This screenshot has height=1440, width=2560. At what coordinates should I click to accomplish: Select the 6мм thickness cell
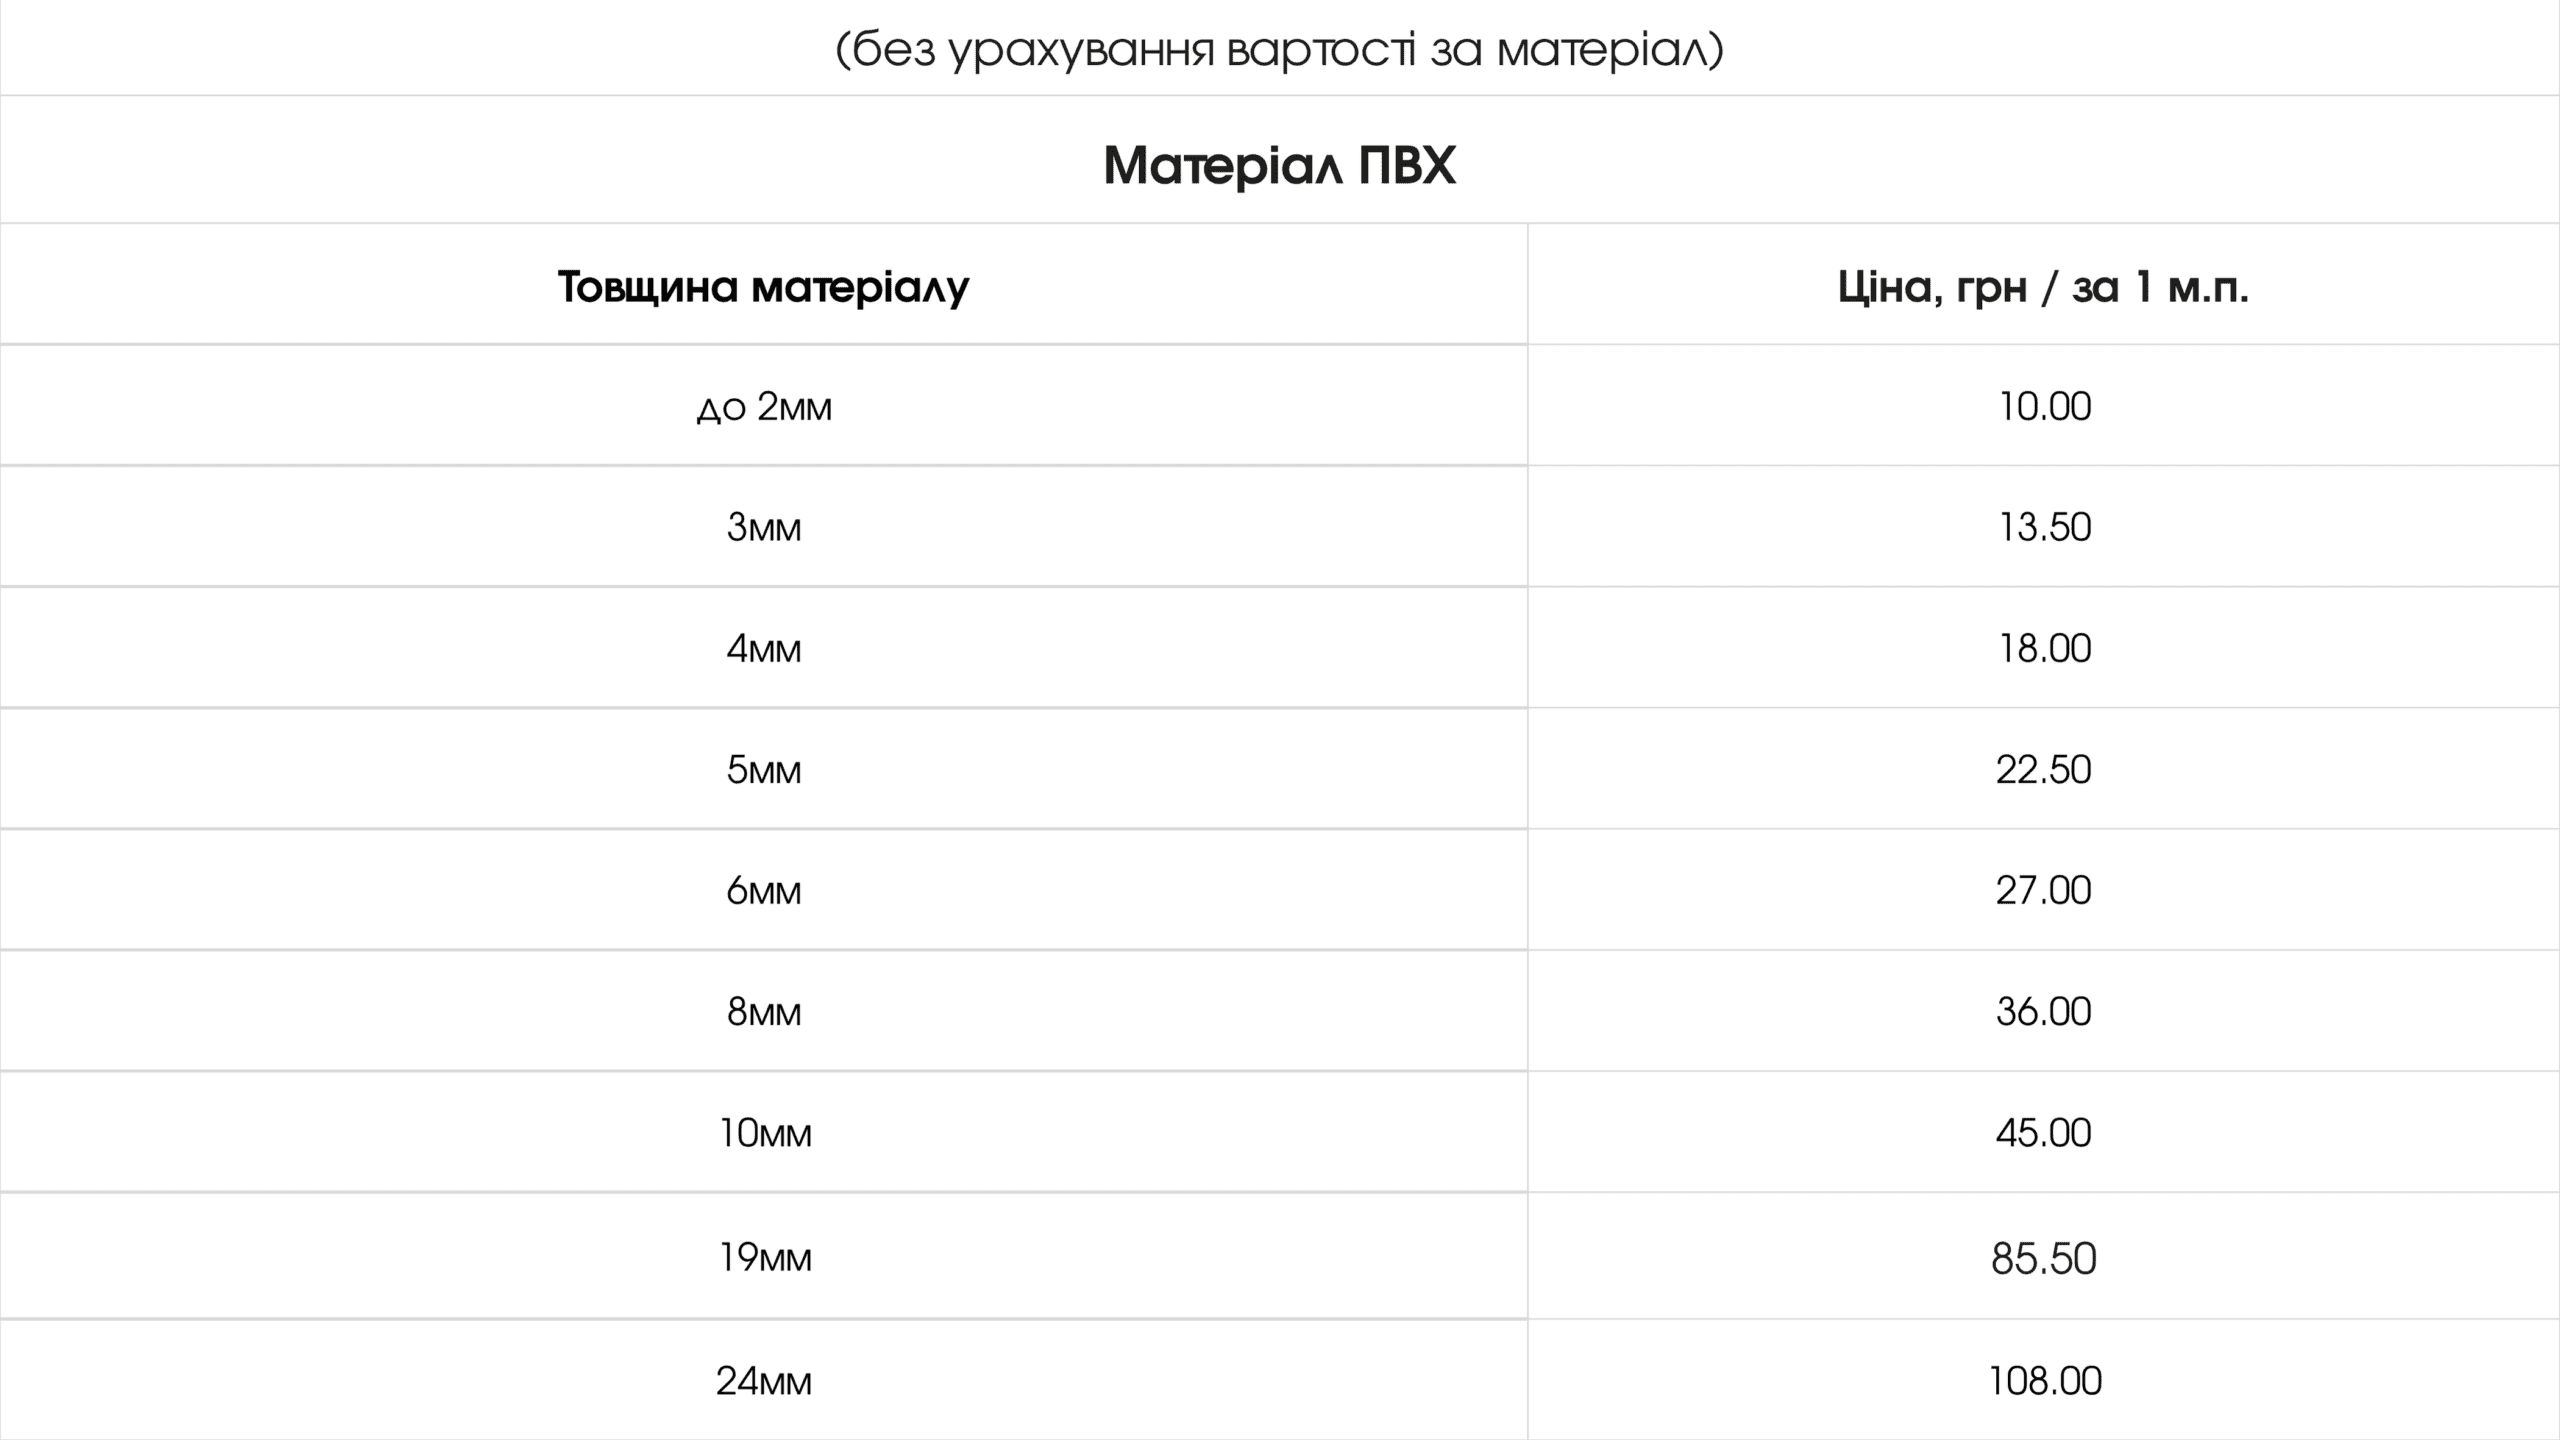pyautogui.click(x=764, y=890)
